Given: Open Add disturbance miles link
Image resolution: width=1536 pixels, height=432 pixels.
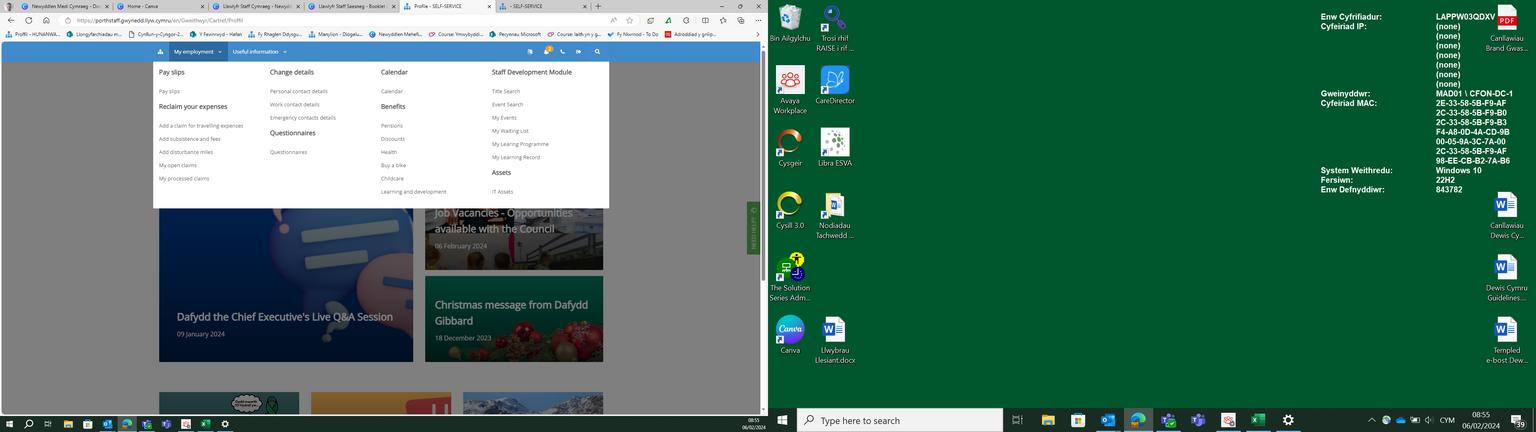Looking at the screenshot, I should pos(186,152).
